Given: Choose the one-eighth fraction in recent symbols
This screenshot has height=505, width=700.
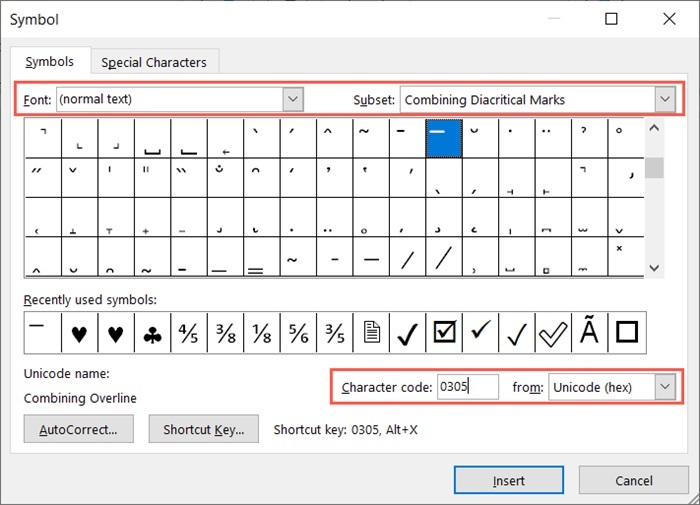Looking at the screenshot, I should pos(262,333).
